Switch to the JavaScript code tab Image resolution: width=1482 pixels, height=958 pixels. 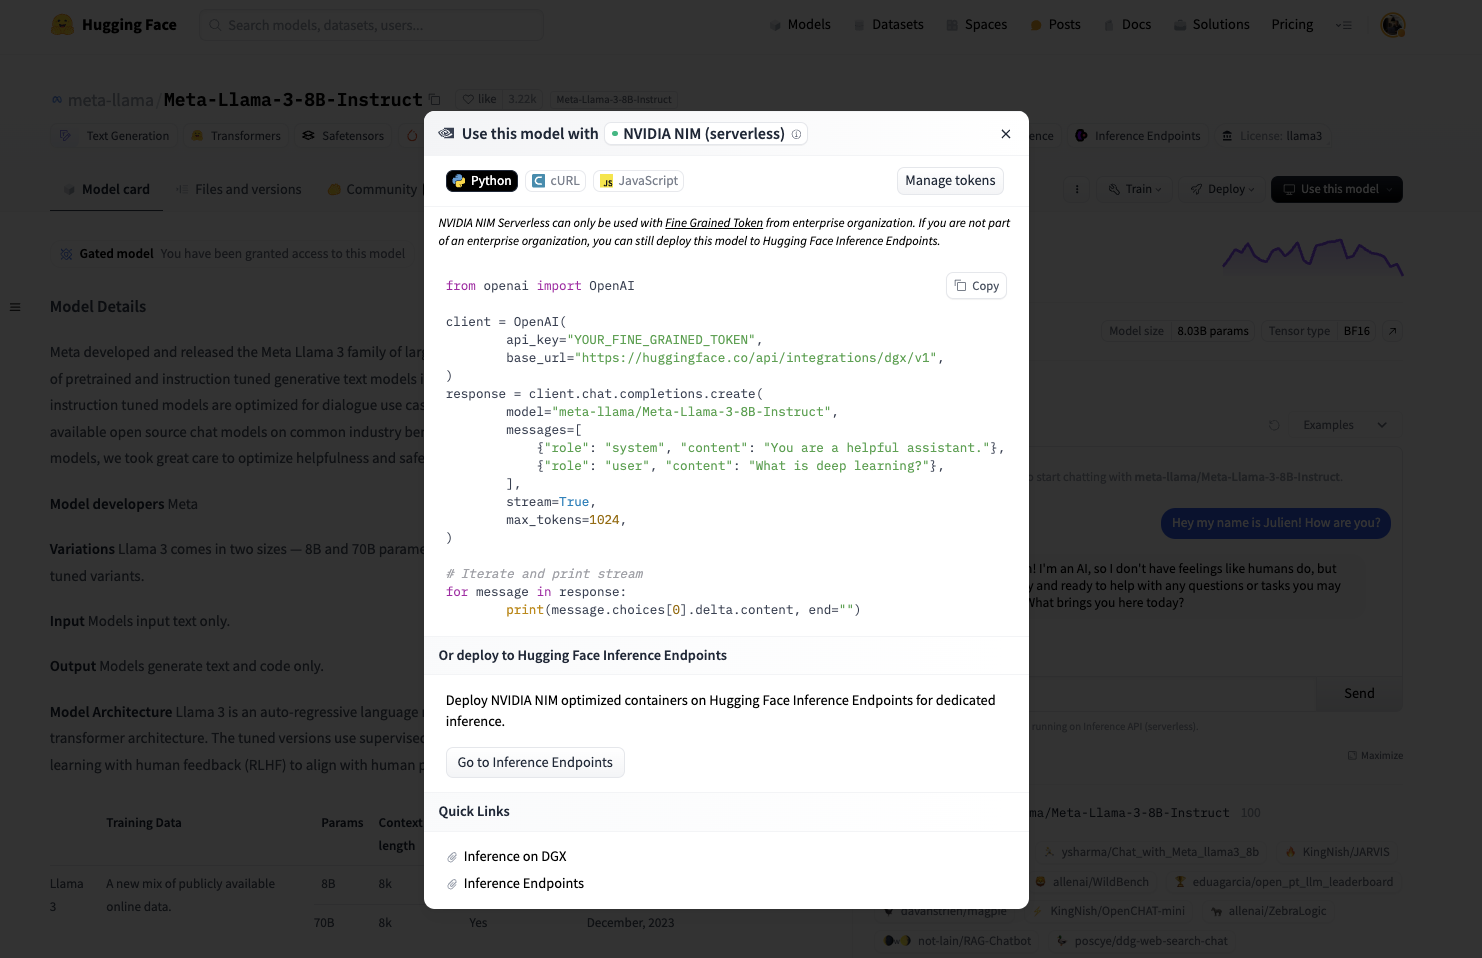[x=639, y=181]
